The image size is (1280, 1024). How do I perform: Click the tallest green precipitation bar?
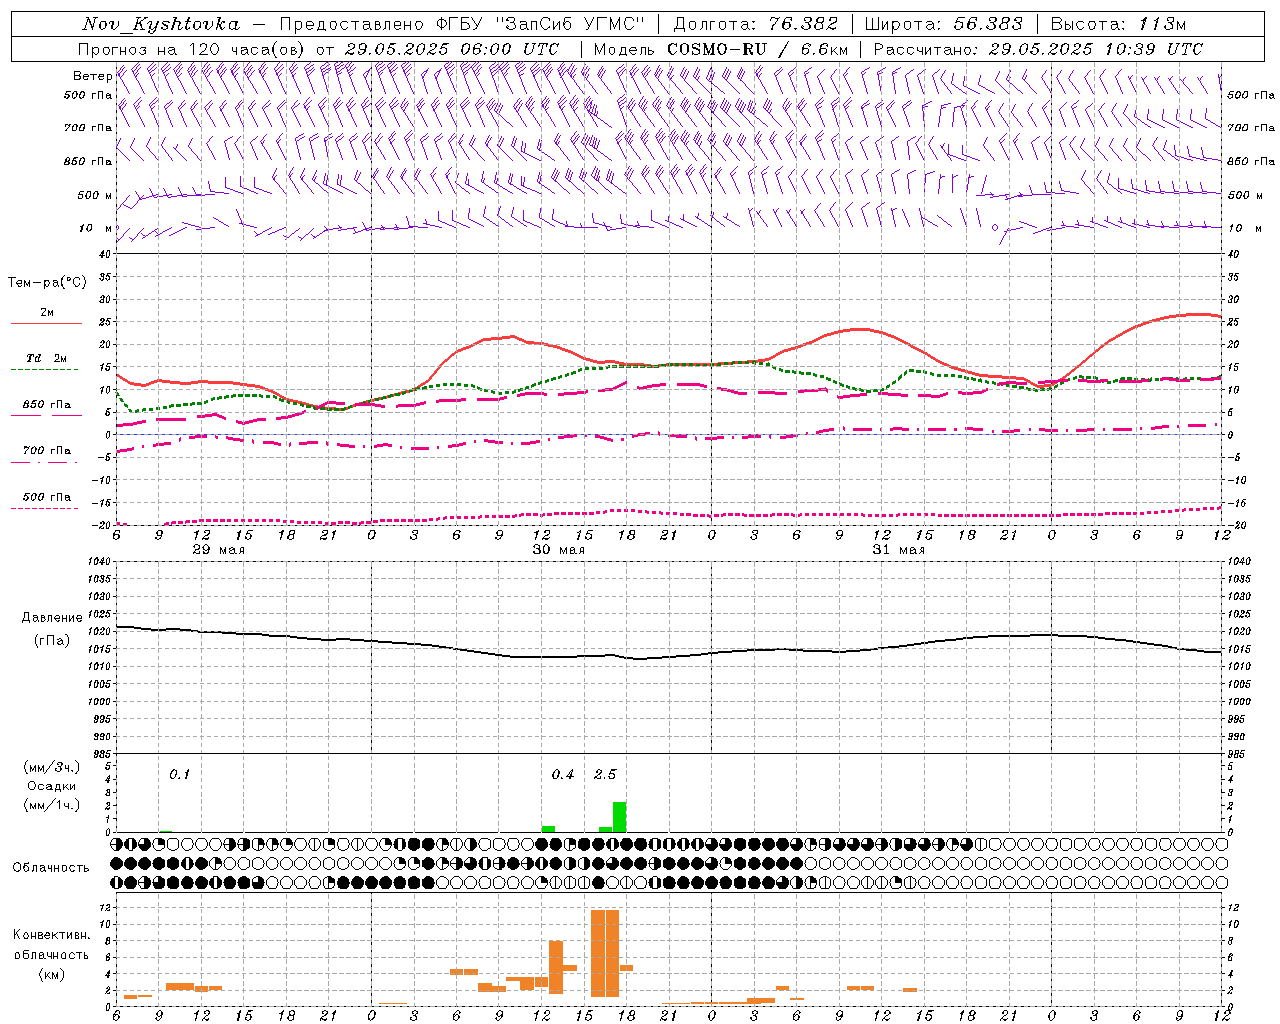[619, 817]
